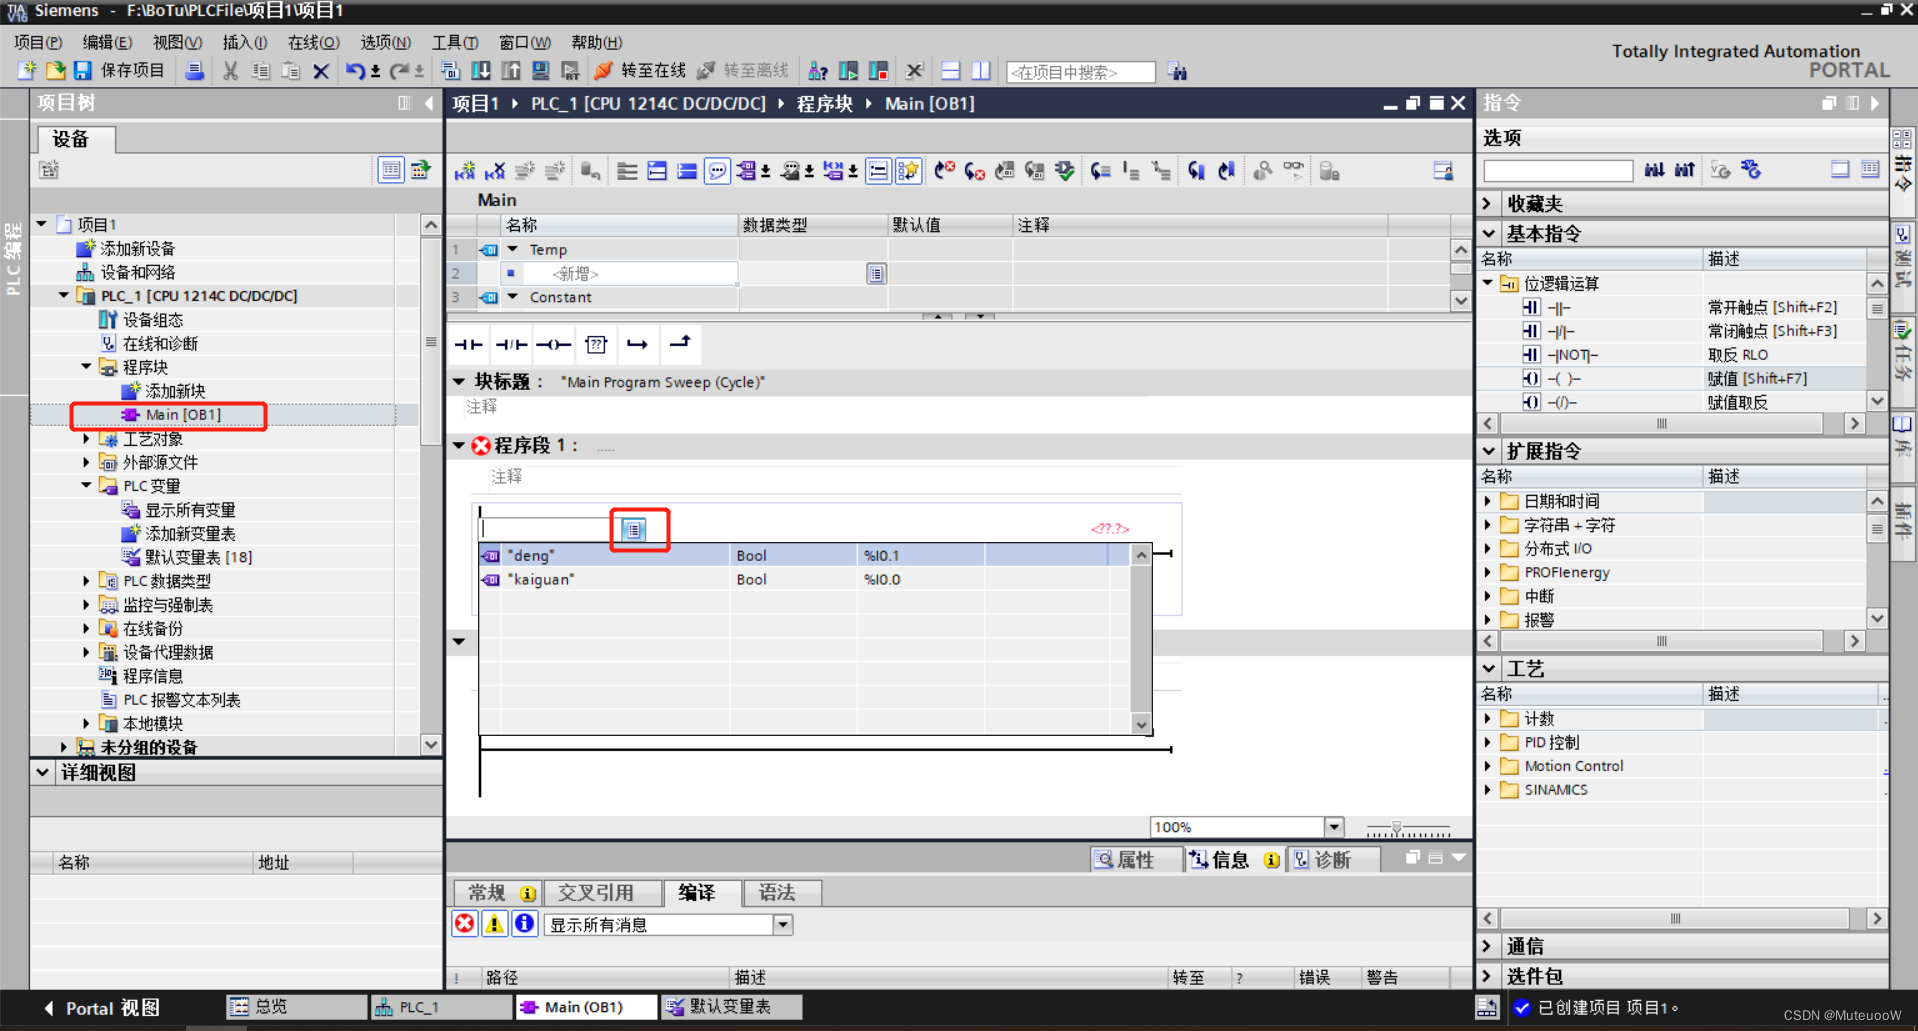Click the Open branch arrow in favorites bar
1918x1031 pixels.
coord(637,344)
